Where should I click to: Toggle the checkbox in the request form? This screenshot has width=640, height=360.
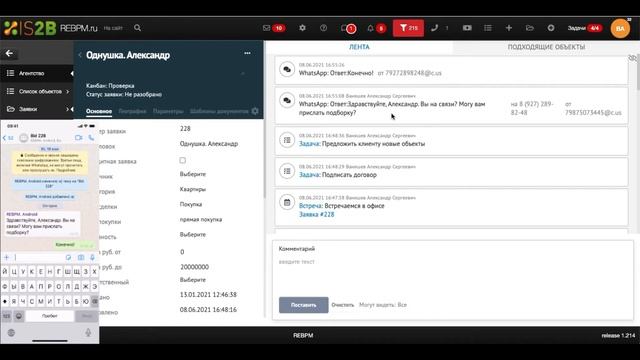point(182,160)
